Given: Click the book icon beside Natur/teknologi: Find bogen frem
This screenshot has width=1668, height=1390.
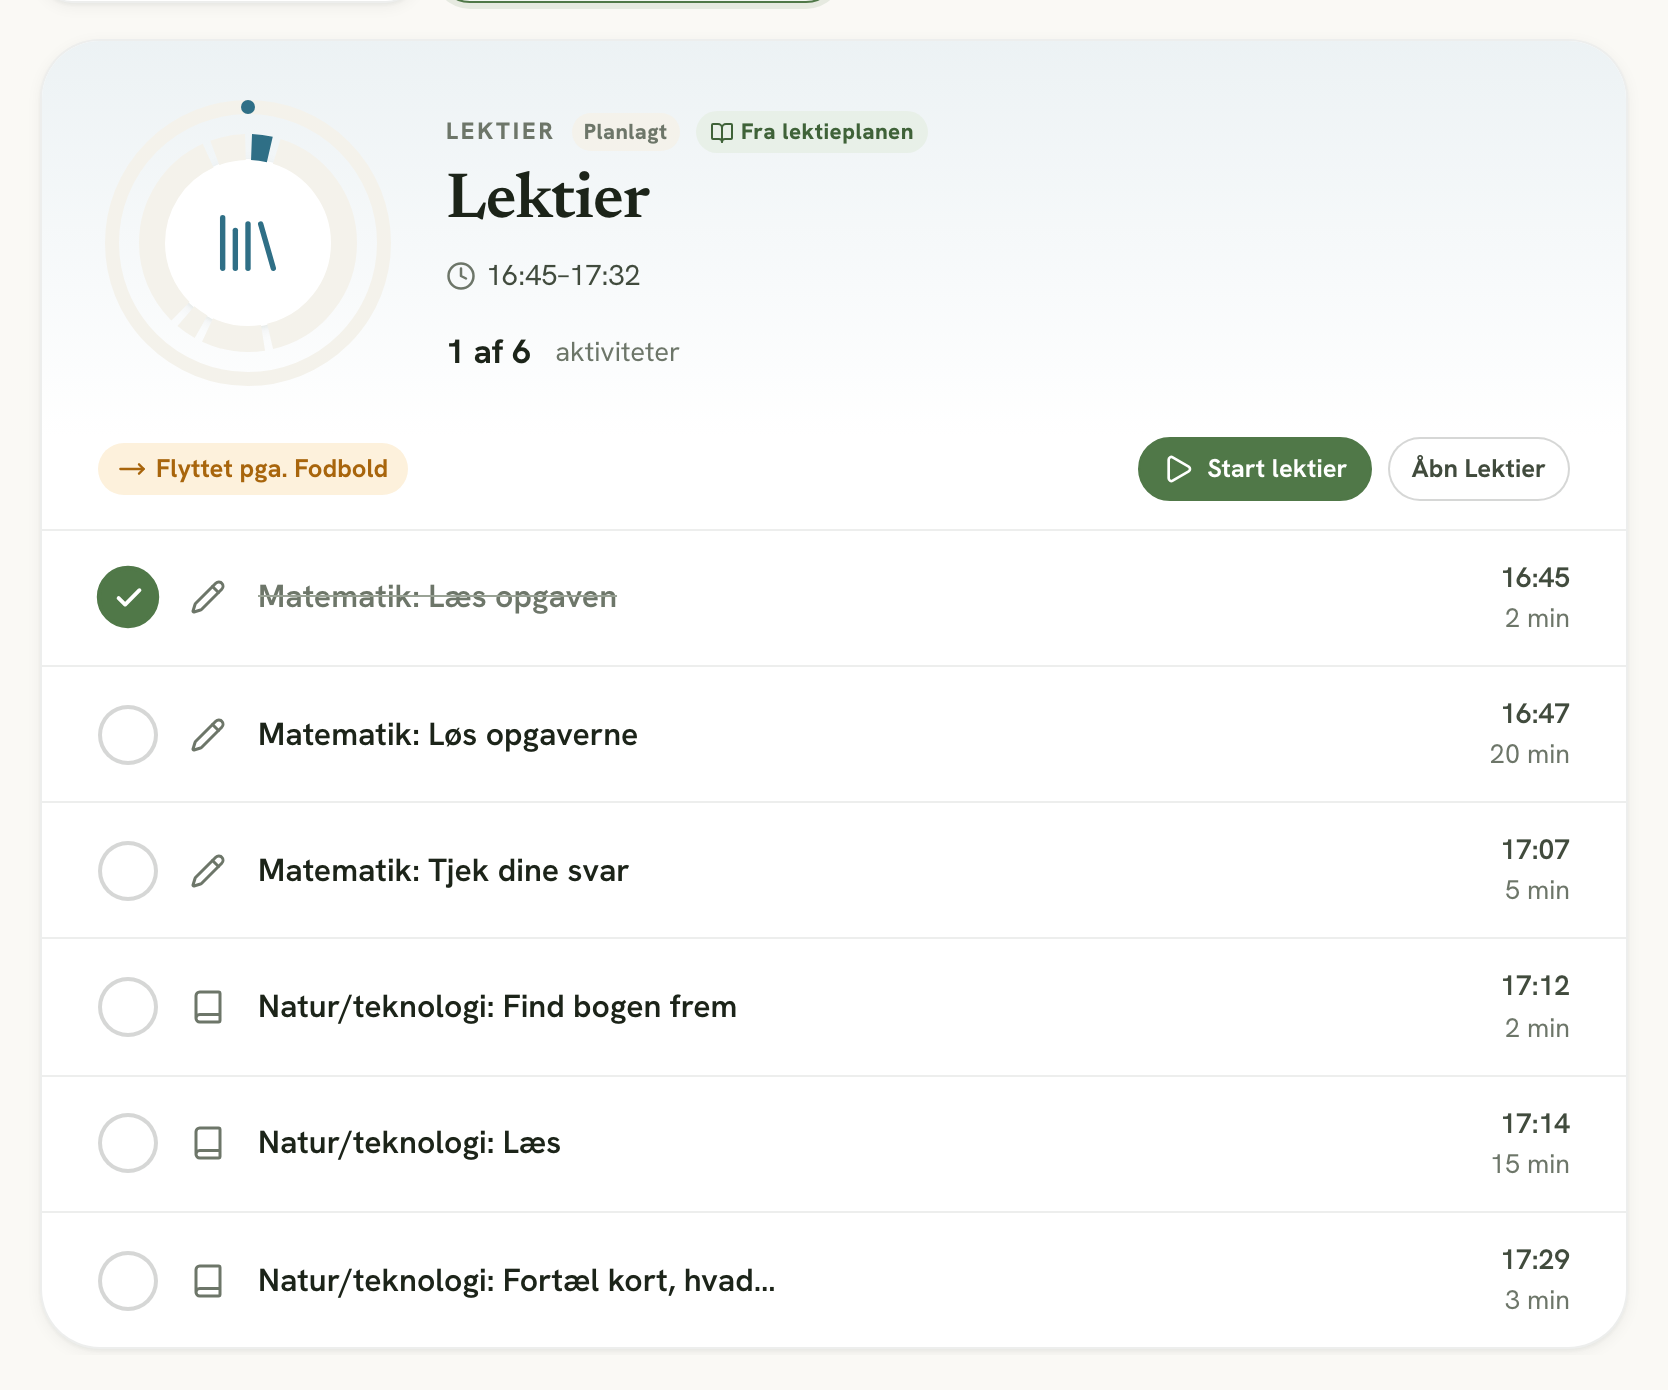Looking at the screenshot, I should click(208, 1007).
